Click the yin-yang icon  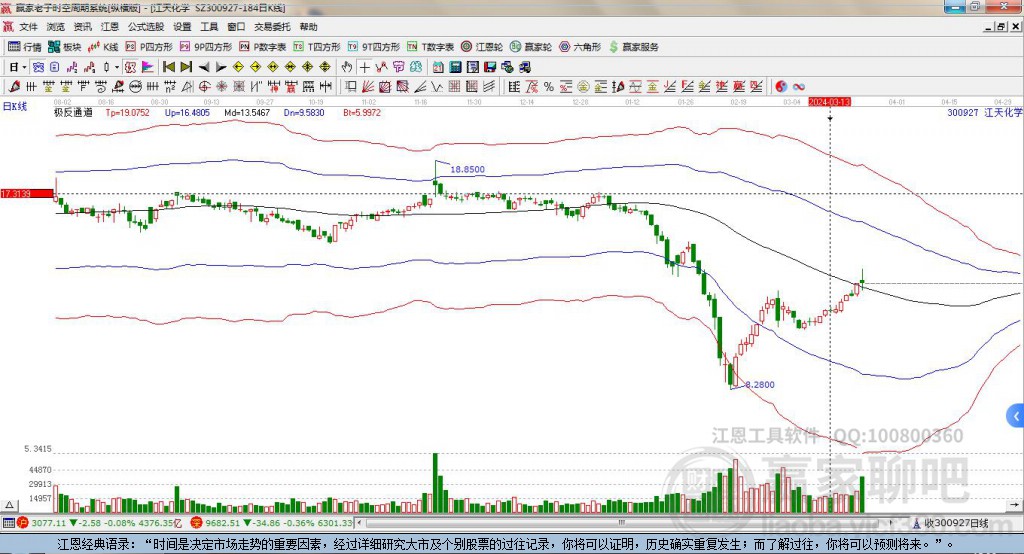tap(781, 86)
